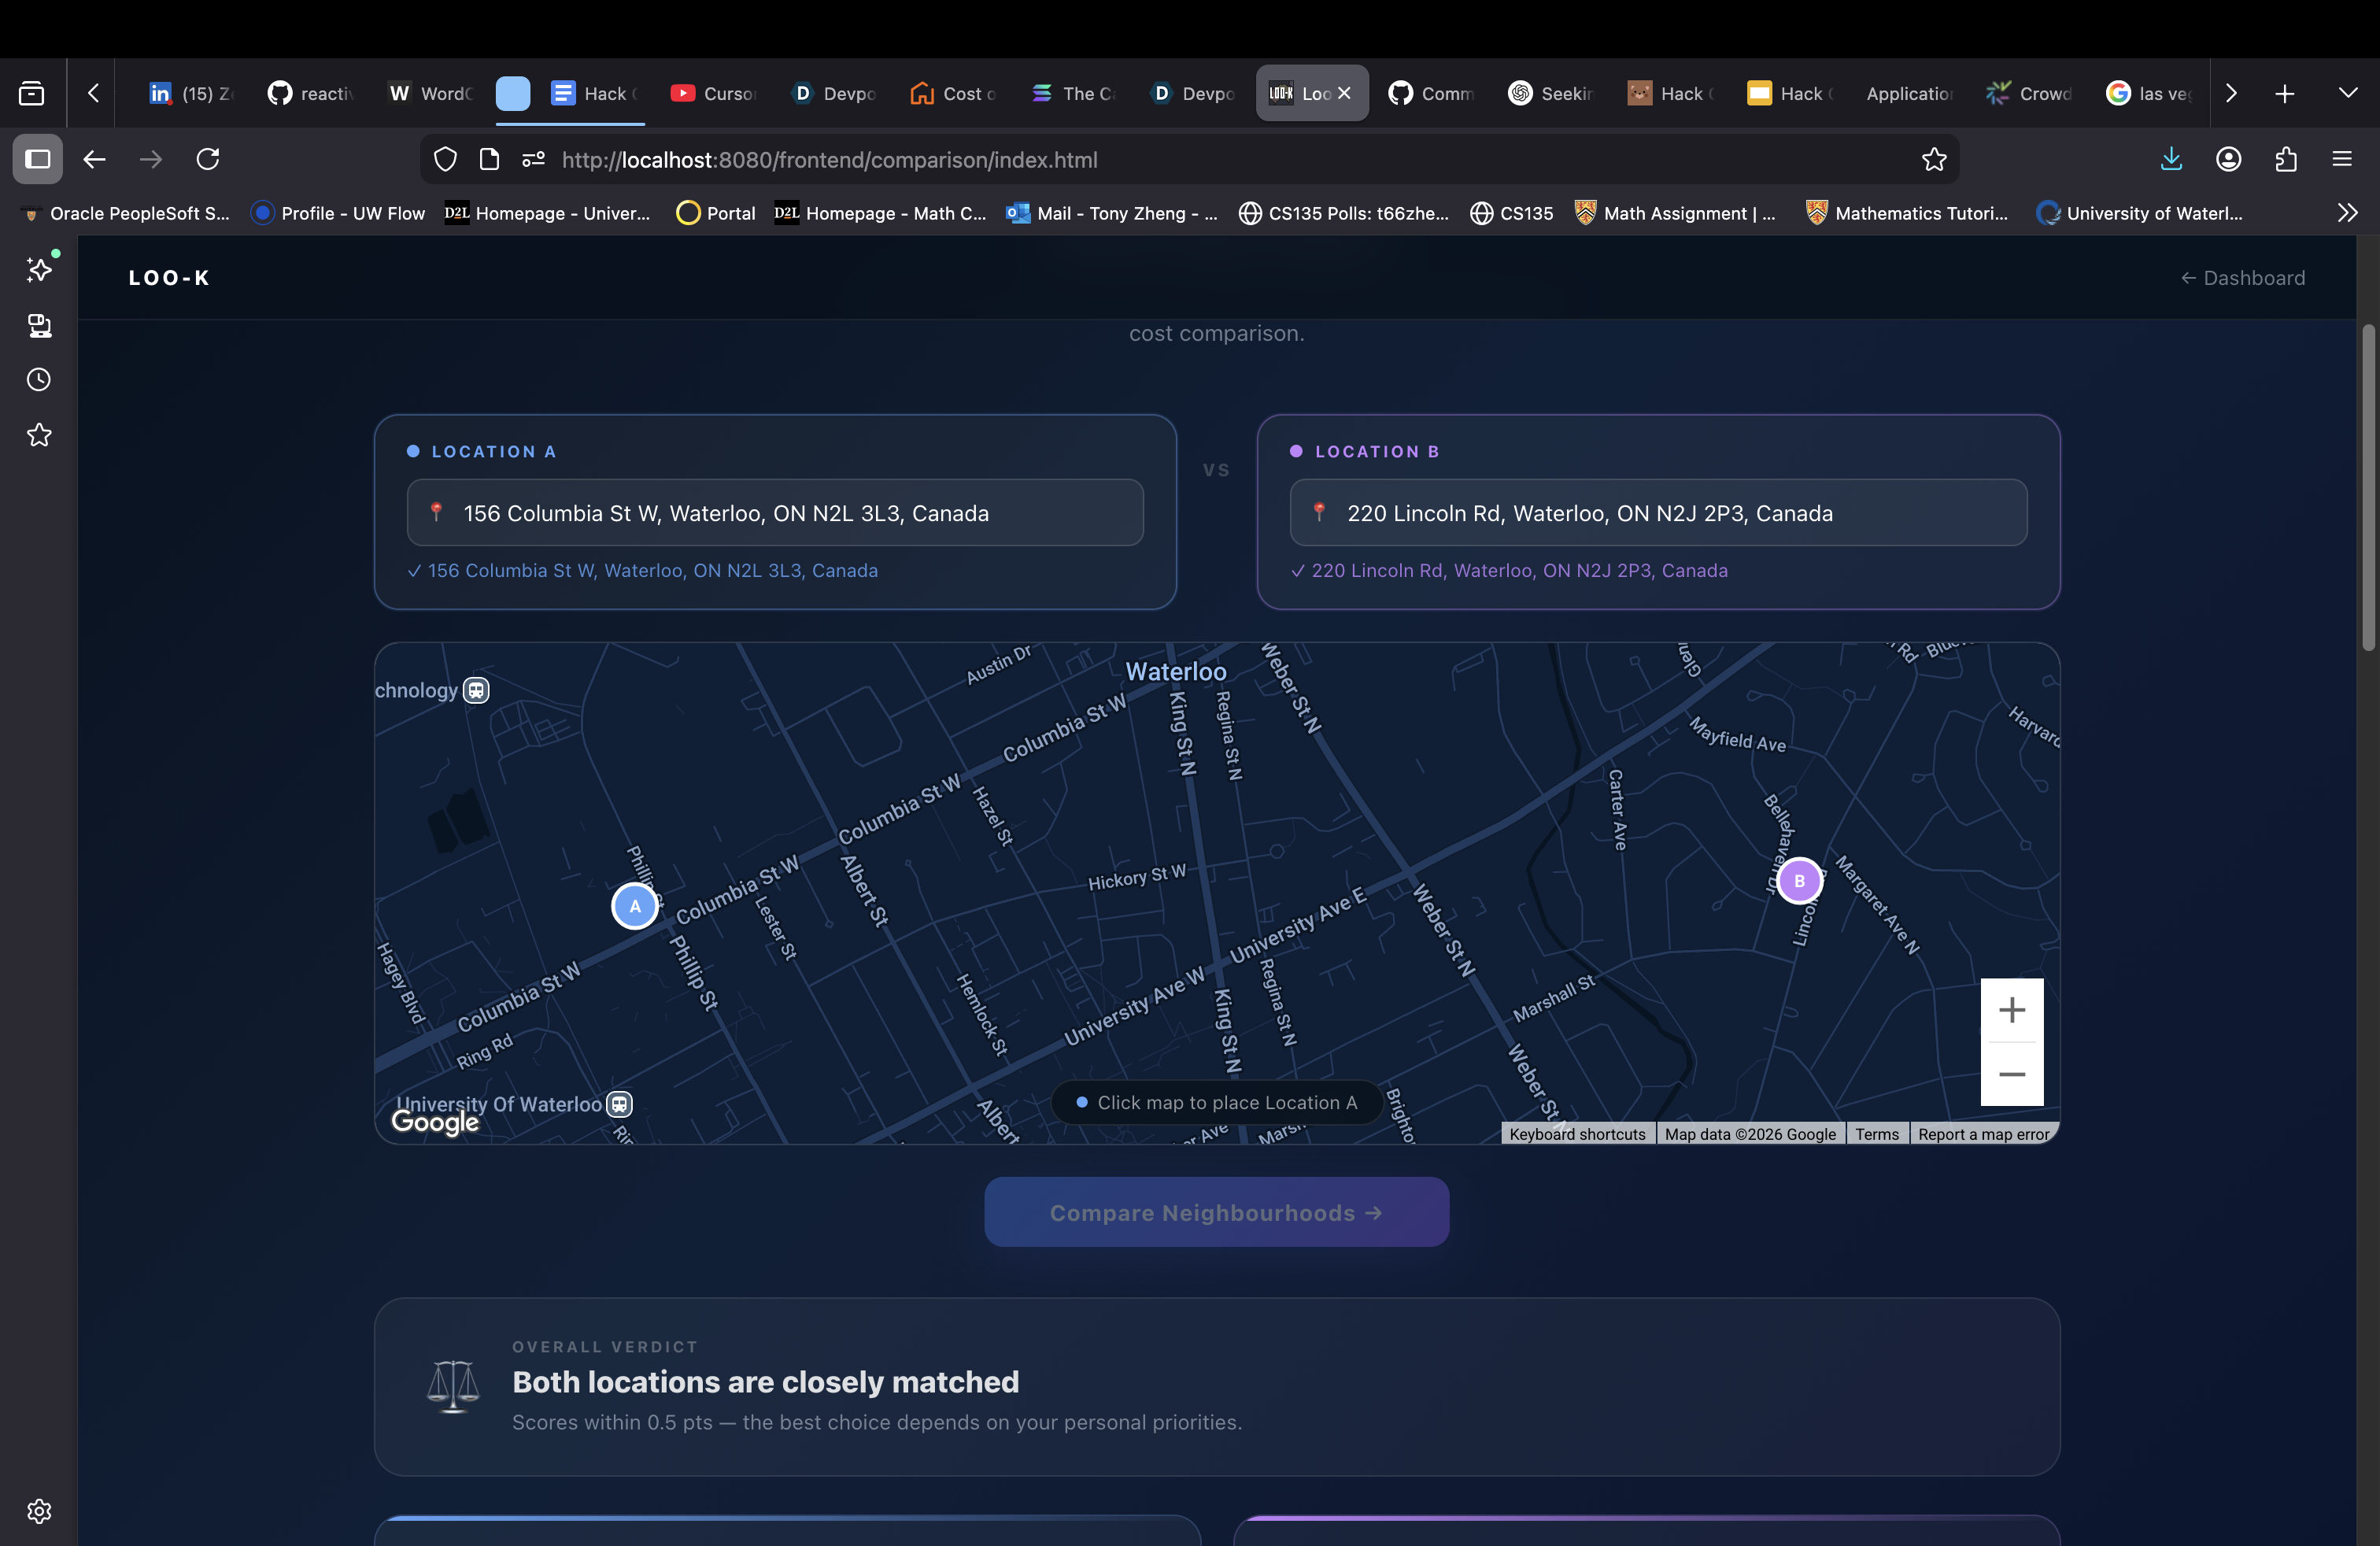Open bookmarks star in left sidebar

click(39, 435)
